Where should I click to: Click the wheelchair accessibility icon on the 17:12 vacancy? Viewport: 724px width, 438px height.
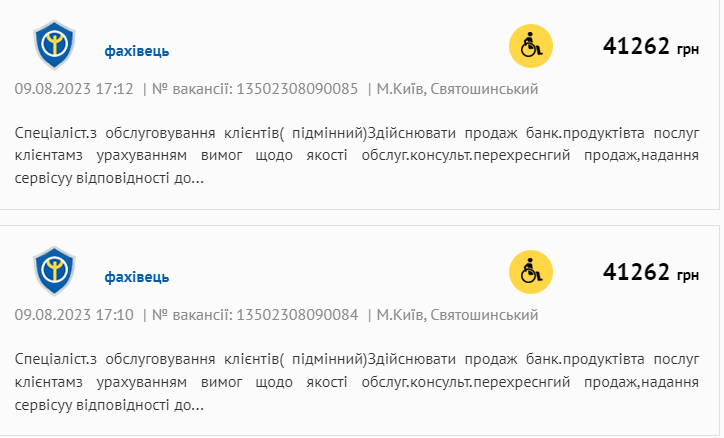531,47
